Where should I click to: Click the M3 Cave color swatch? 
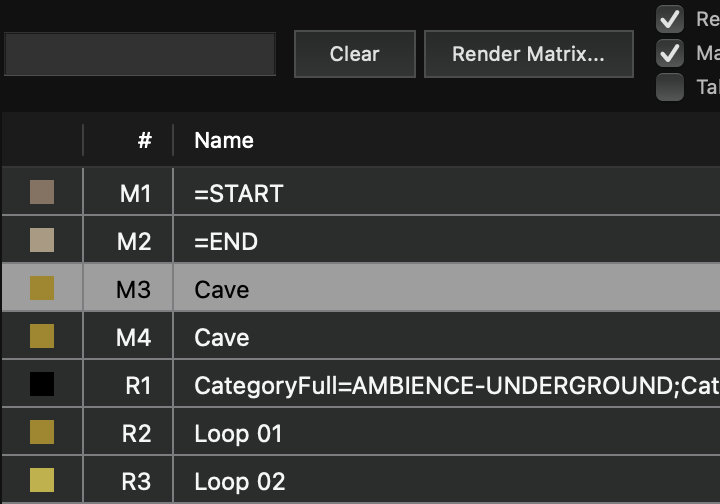[42, 289]
